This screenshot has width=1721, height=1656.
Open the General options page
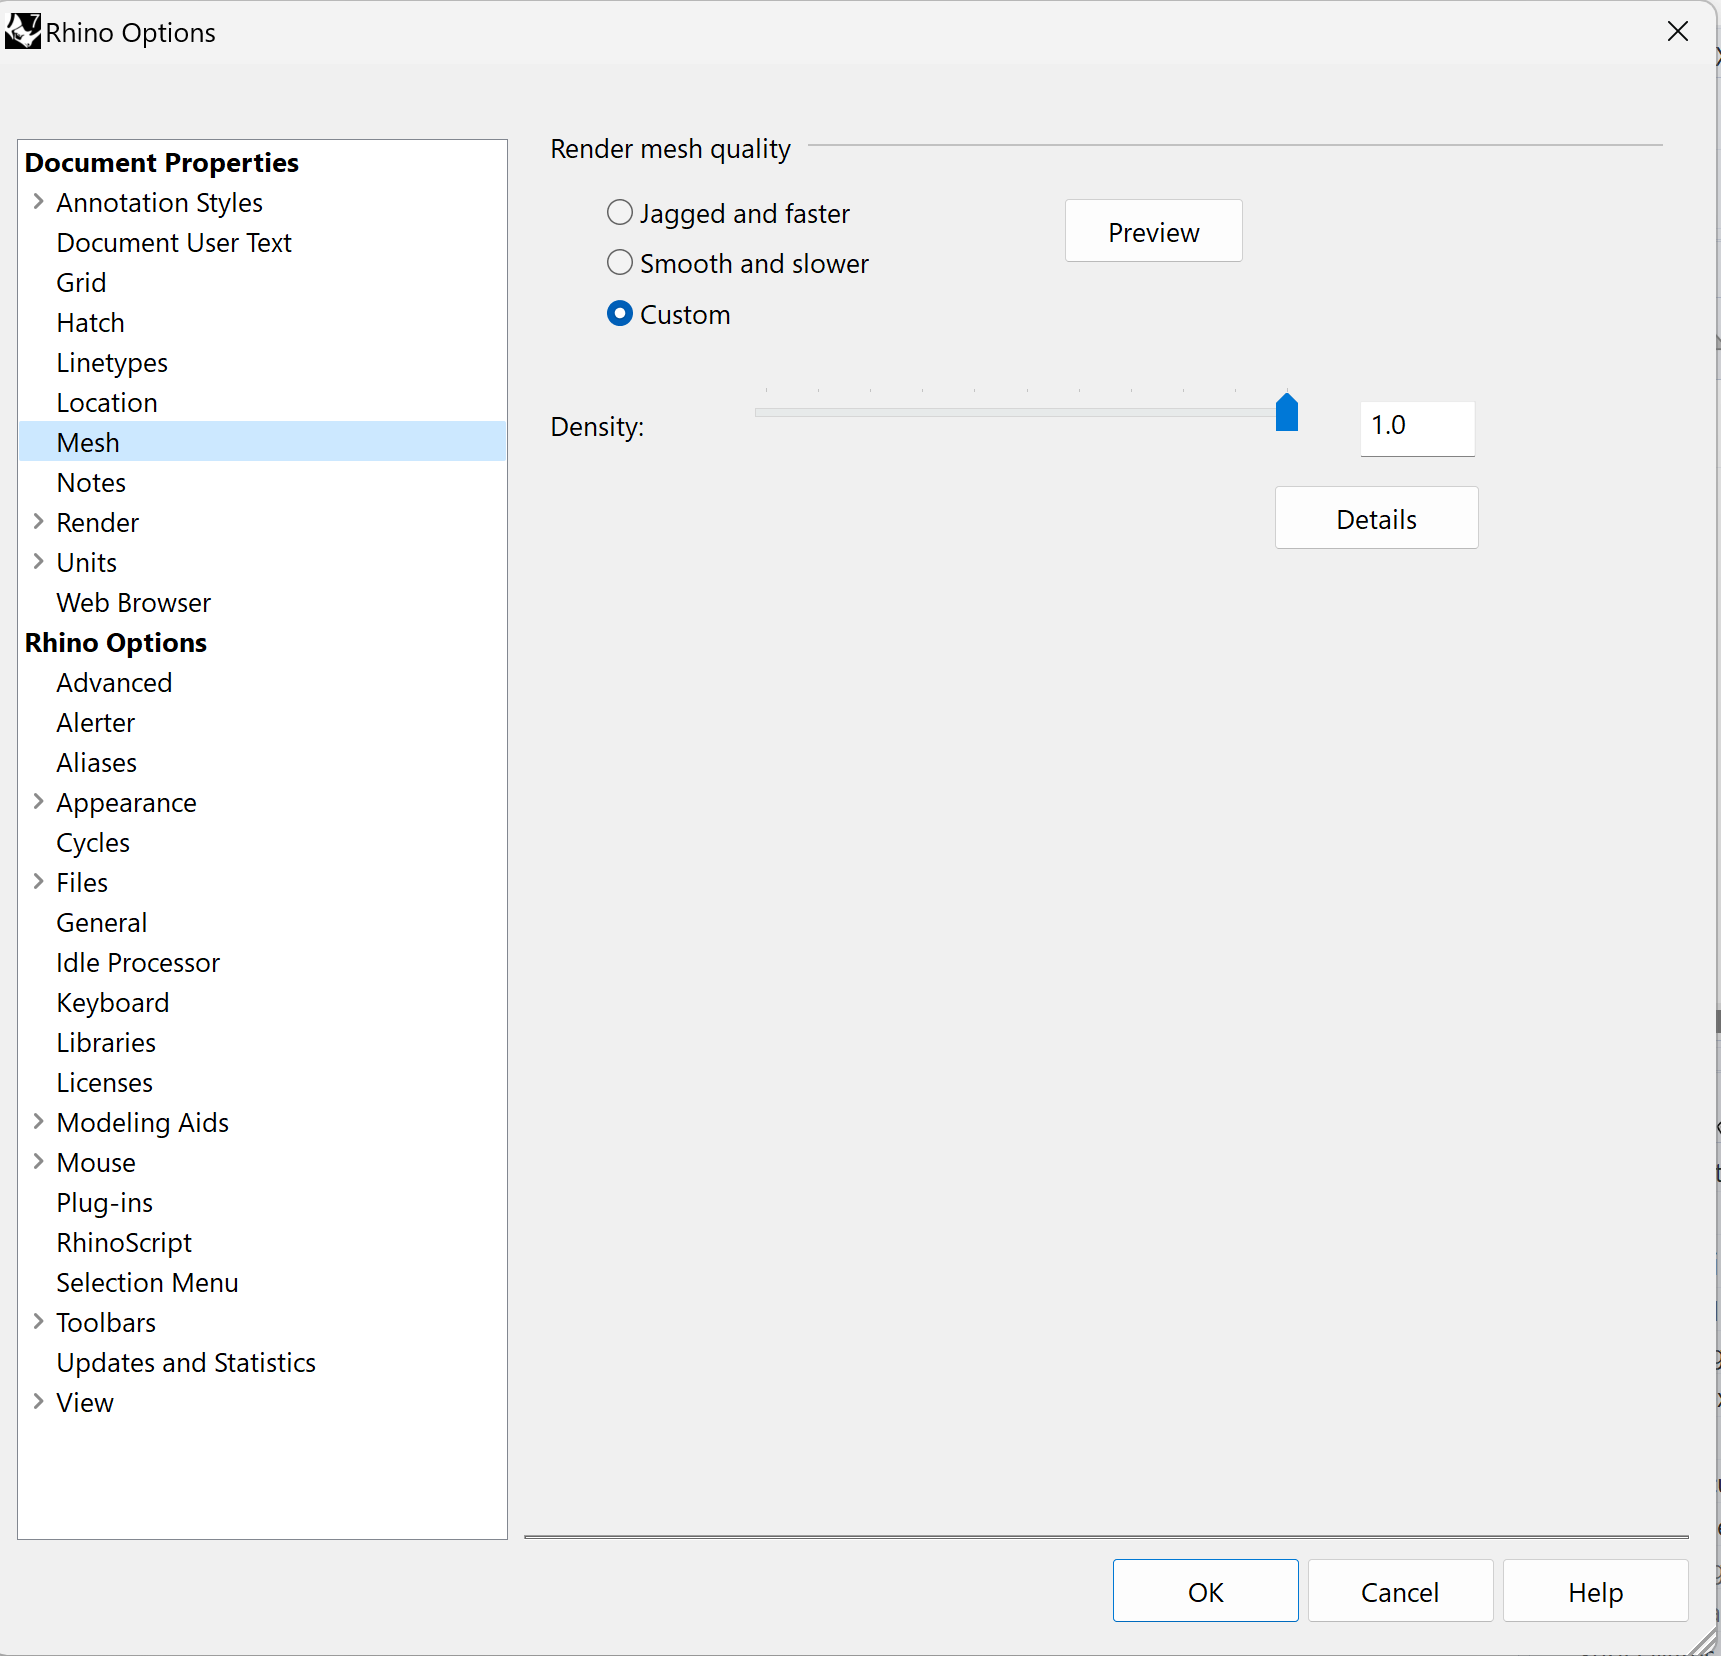(102, 923)
